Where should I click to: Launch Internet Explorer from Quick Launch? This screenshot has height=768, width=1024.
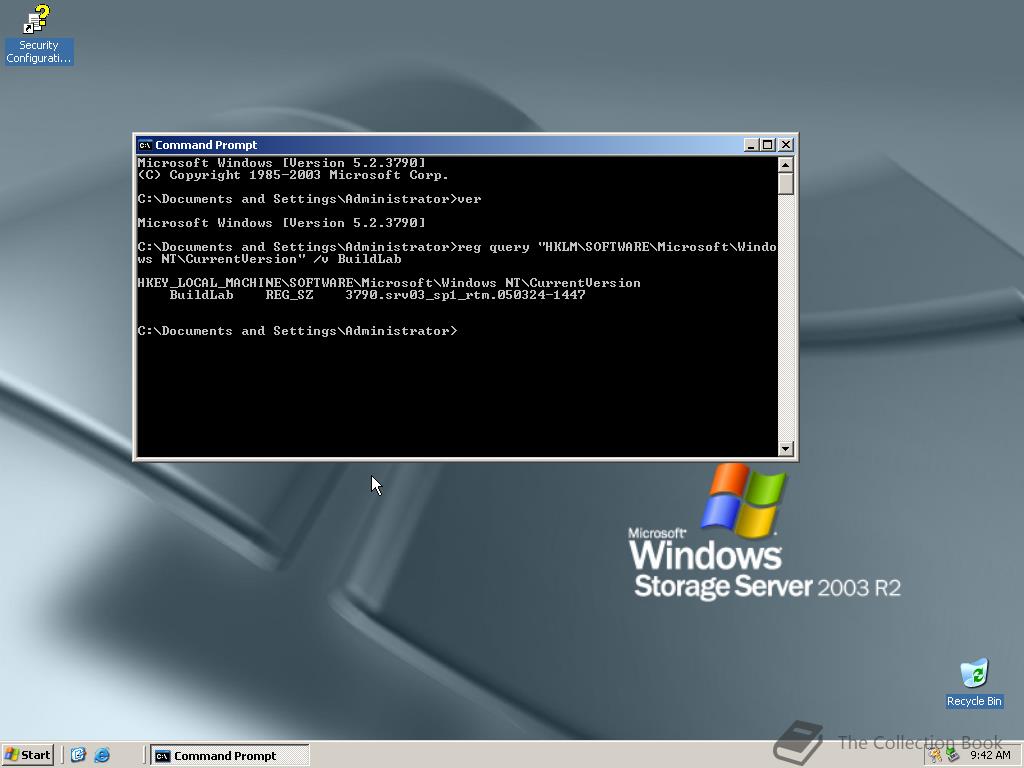[x=102, y=755]
